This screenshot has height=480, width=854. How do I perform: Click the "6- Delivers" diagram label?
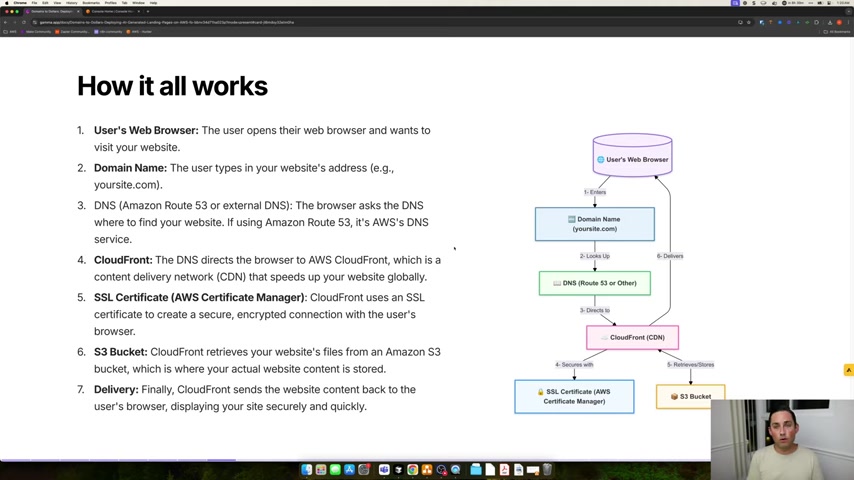(670, 256)
